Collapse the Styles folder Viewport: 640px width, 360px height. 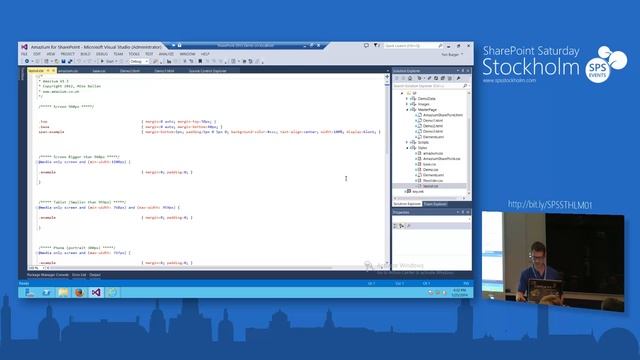click(407, 148)
